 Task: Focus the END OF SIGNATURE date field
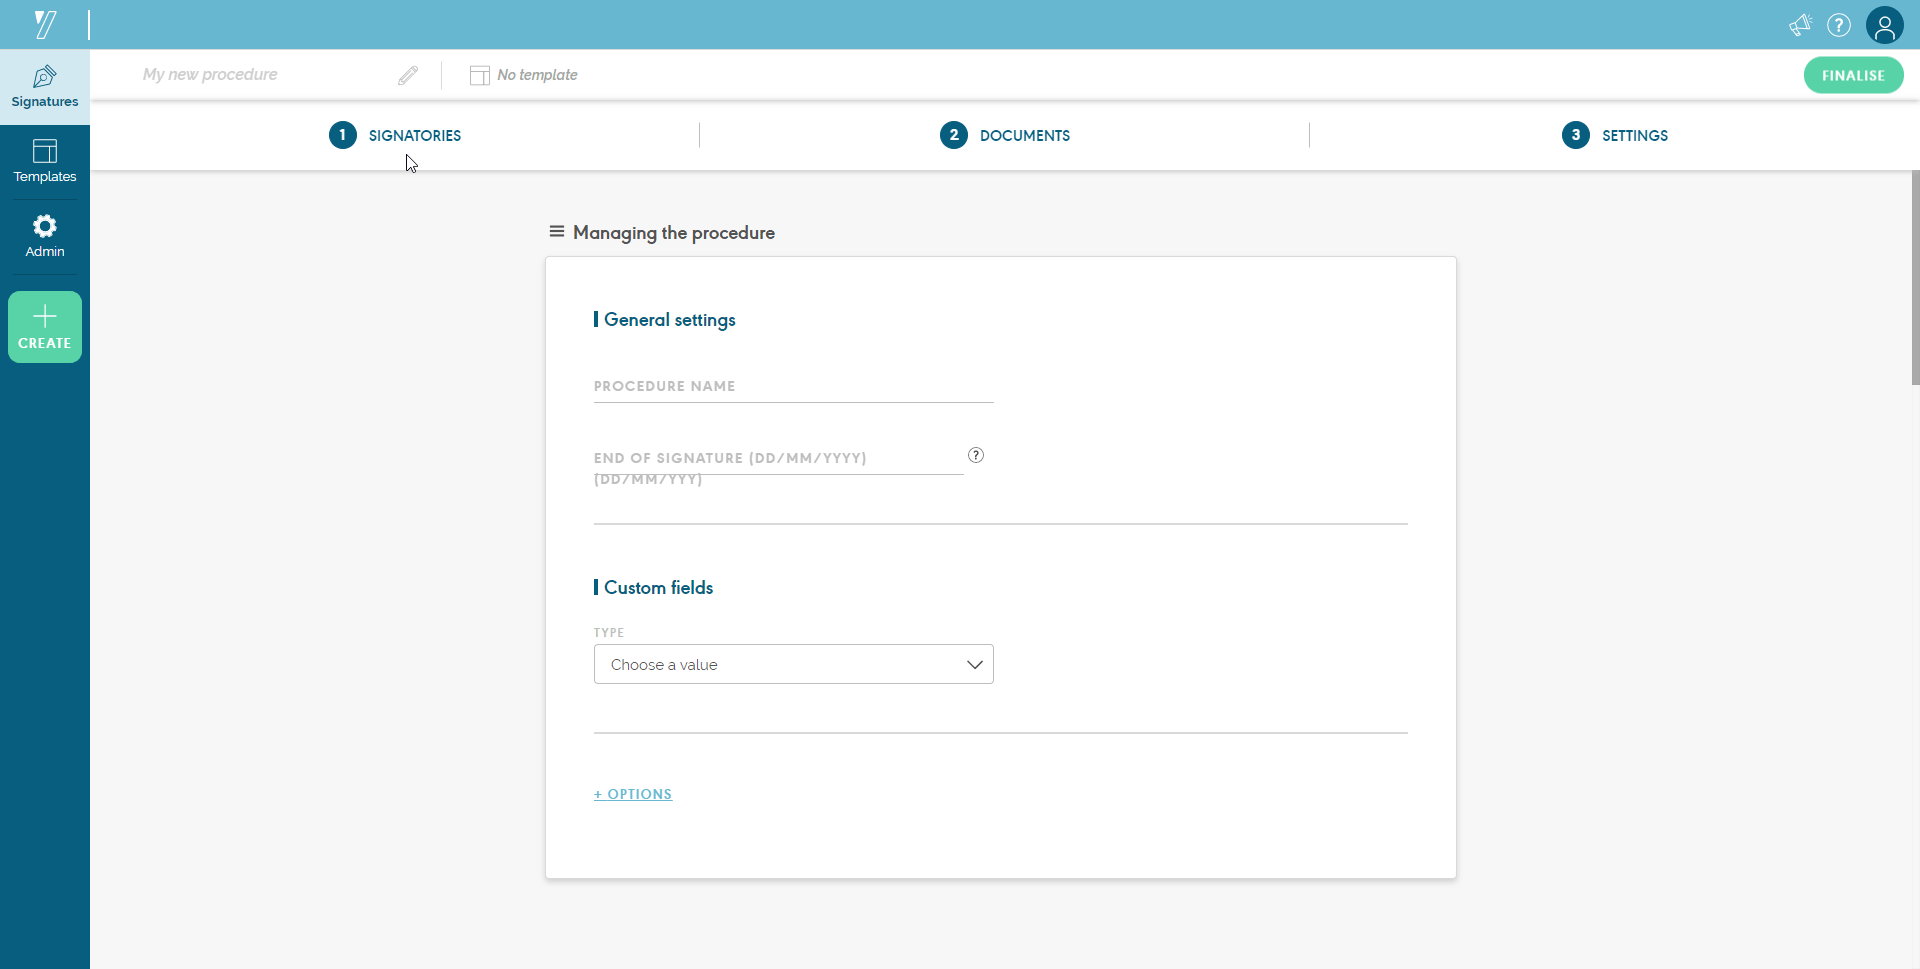778,458
